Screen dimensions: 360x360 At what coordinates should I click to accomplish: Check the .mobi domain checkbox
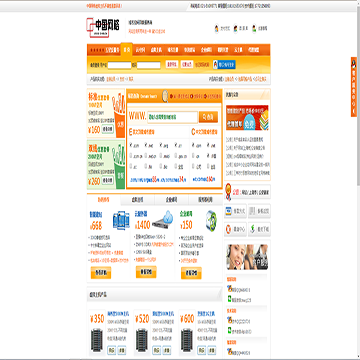pos(161,156)
